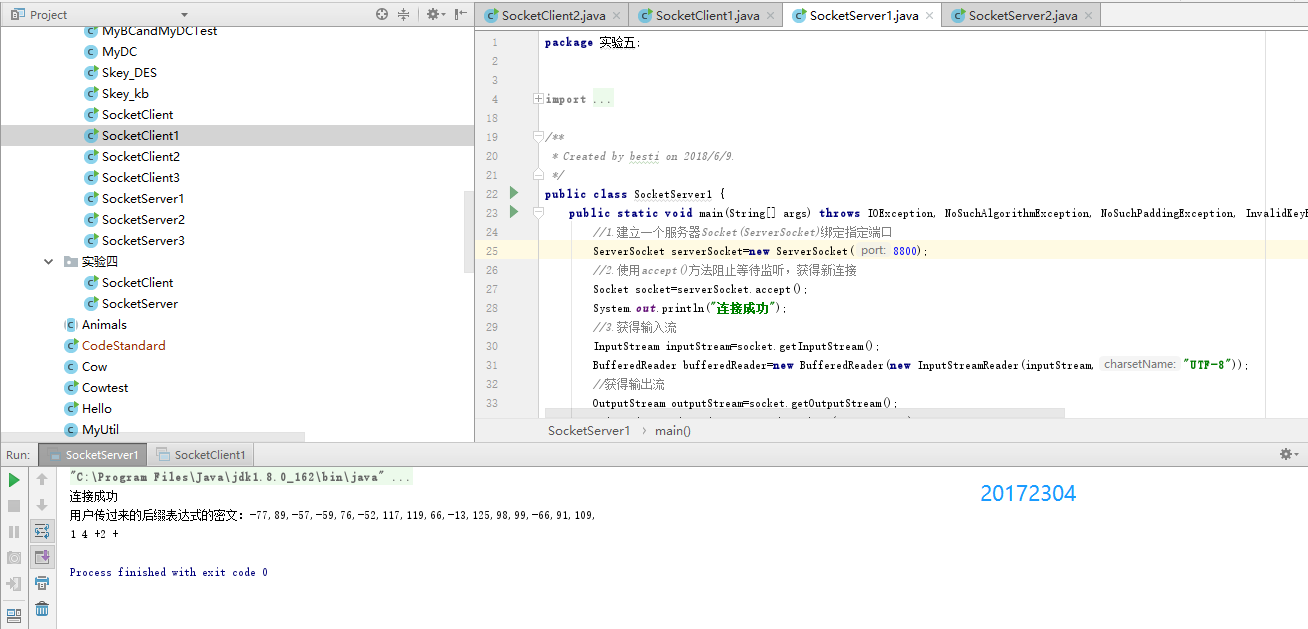Select Cow class in project tree
1308x629 pixels.
coord(95,366)
